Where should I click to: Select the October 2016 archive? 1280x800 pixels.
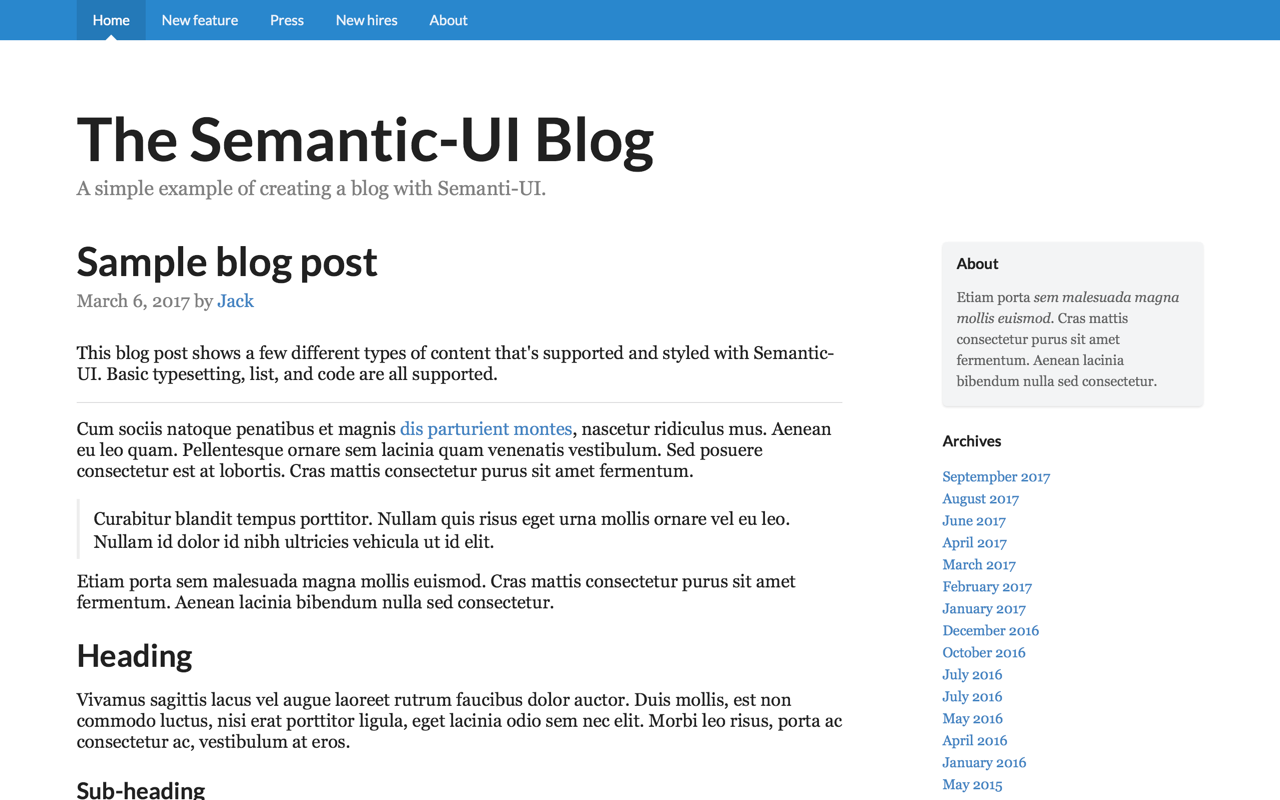click(x=984, y=653)
